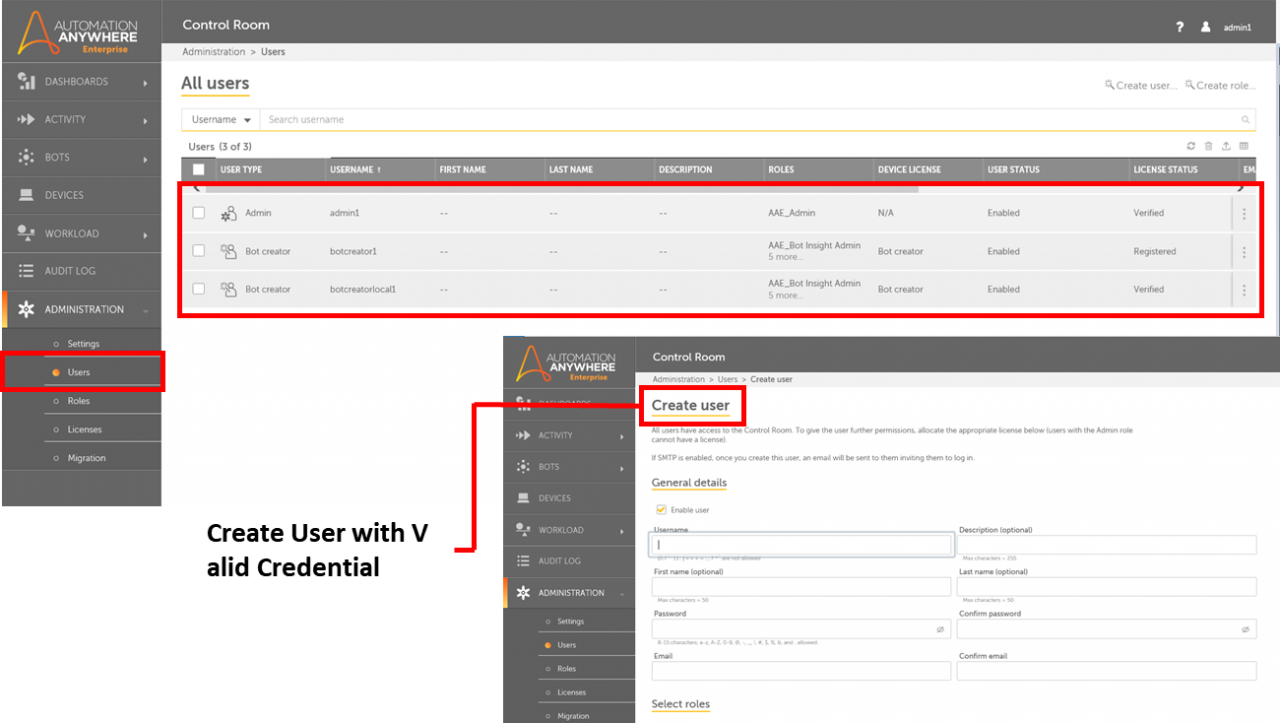Click the '5 more...' roles link for botcreator1

[785, 257]
